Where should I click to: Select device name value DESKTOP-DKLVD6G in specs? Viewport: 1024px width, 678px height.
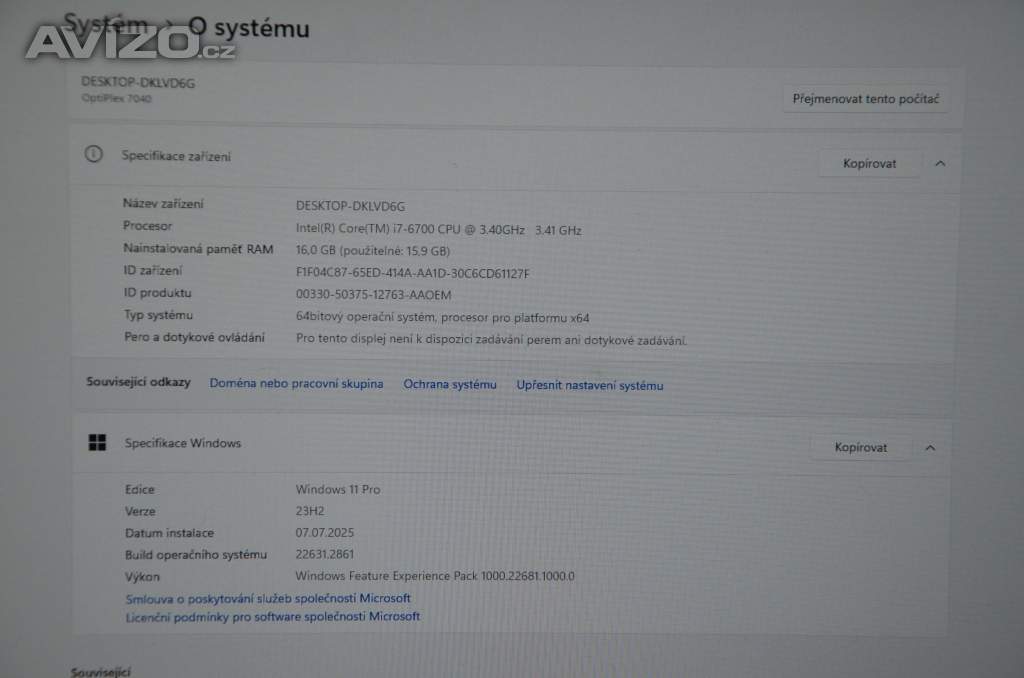(x=350, y=206)
